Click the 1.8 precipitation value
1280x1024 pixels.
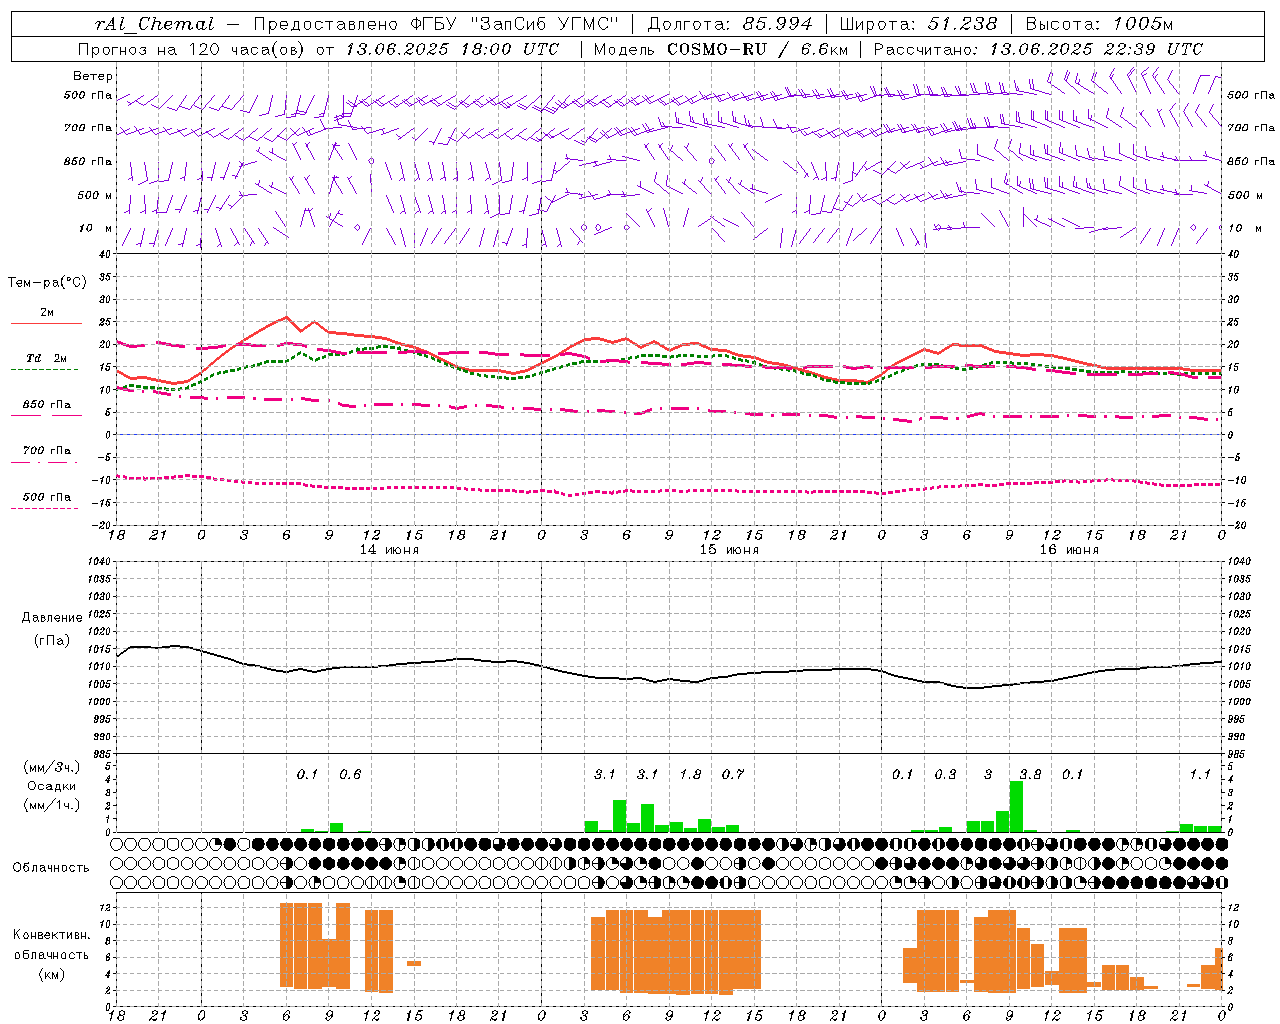coord(690,774)
